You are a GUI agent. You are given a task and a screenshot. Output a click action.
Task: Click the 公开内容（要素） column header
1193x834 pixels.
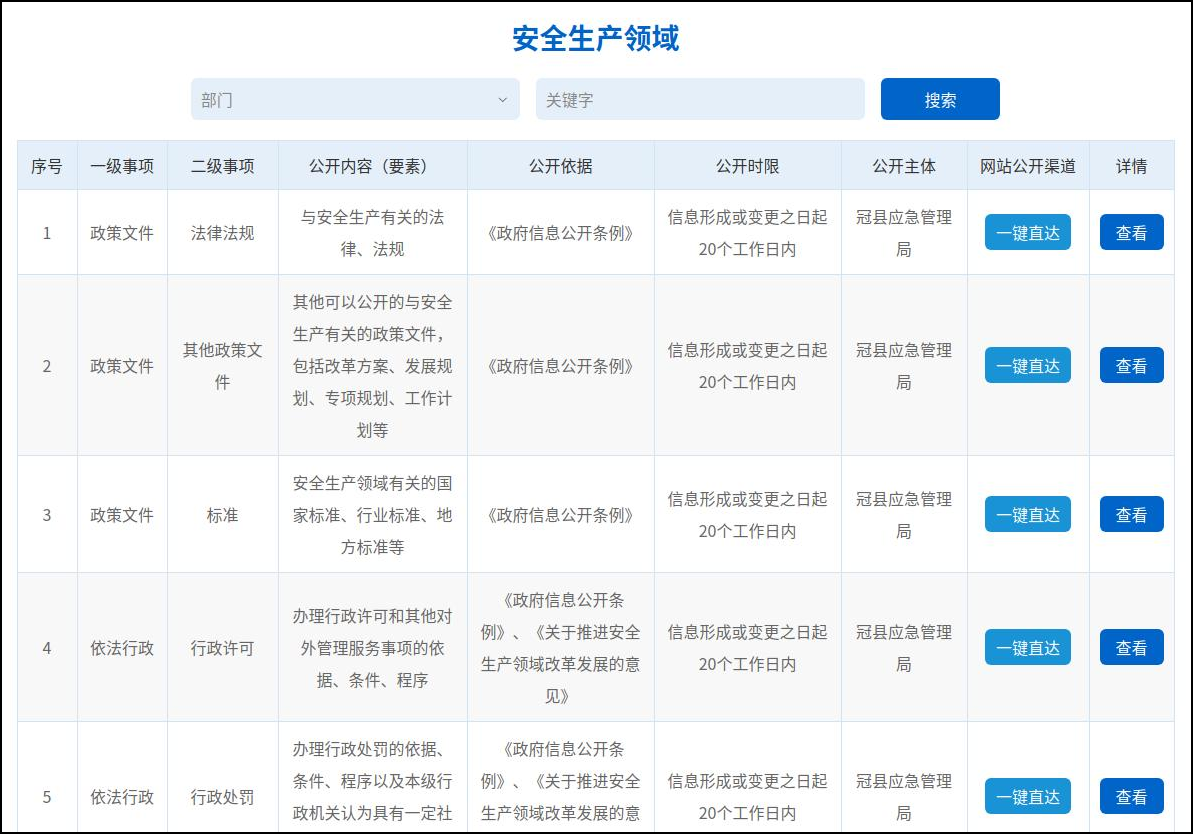click(373, 166)
